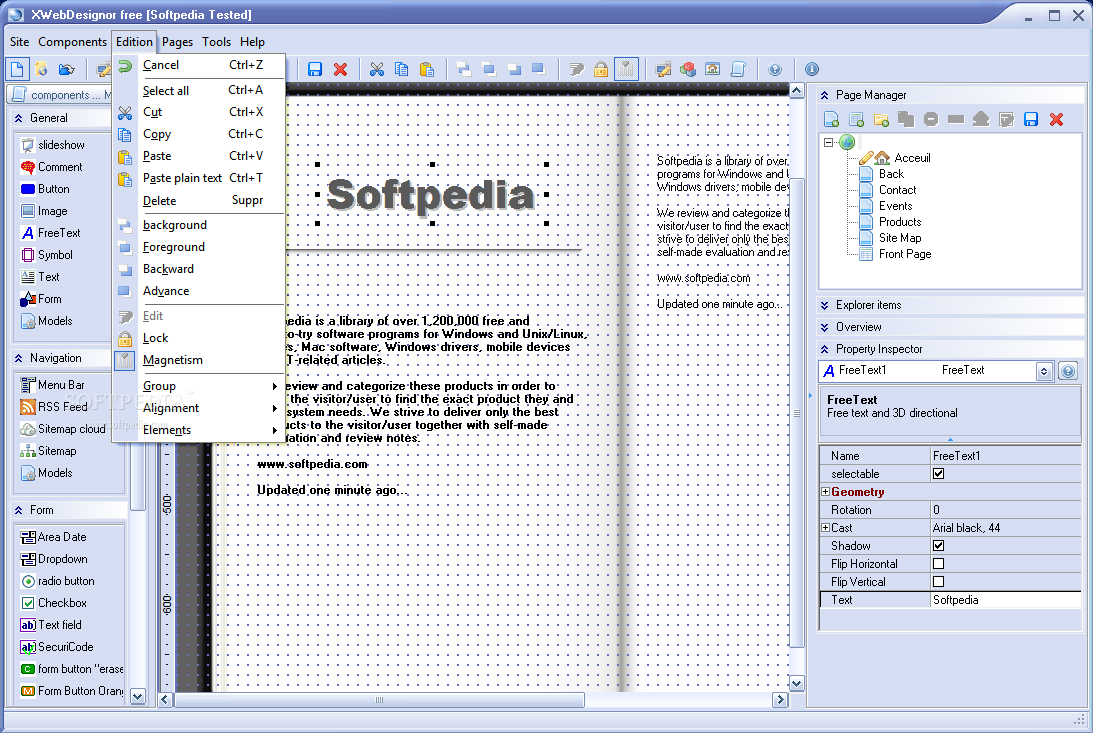Choose Paste plain text menu entry
The height and width of the screenshot is (733, 1093).
tap(199, 178)
